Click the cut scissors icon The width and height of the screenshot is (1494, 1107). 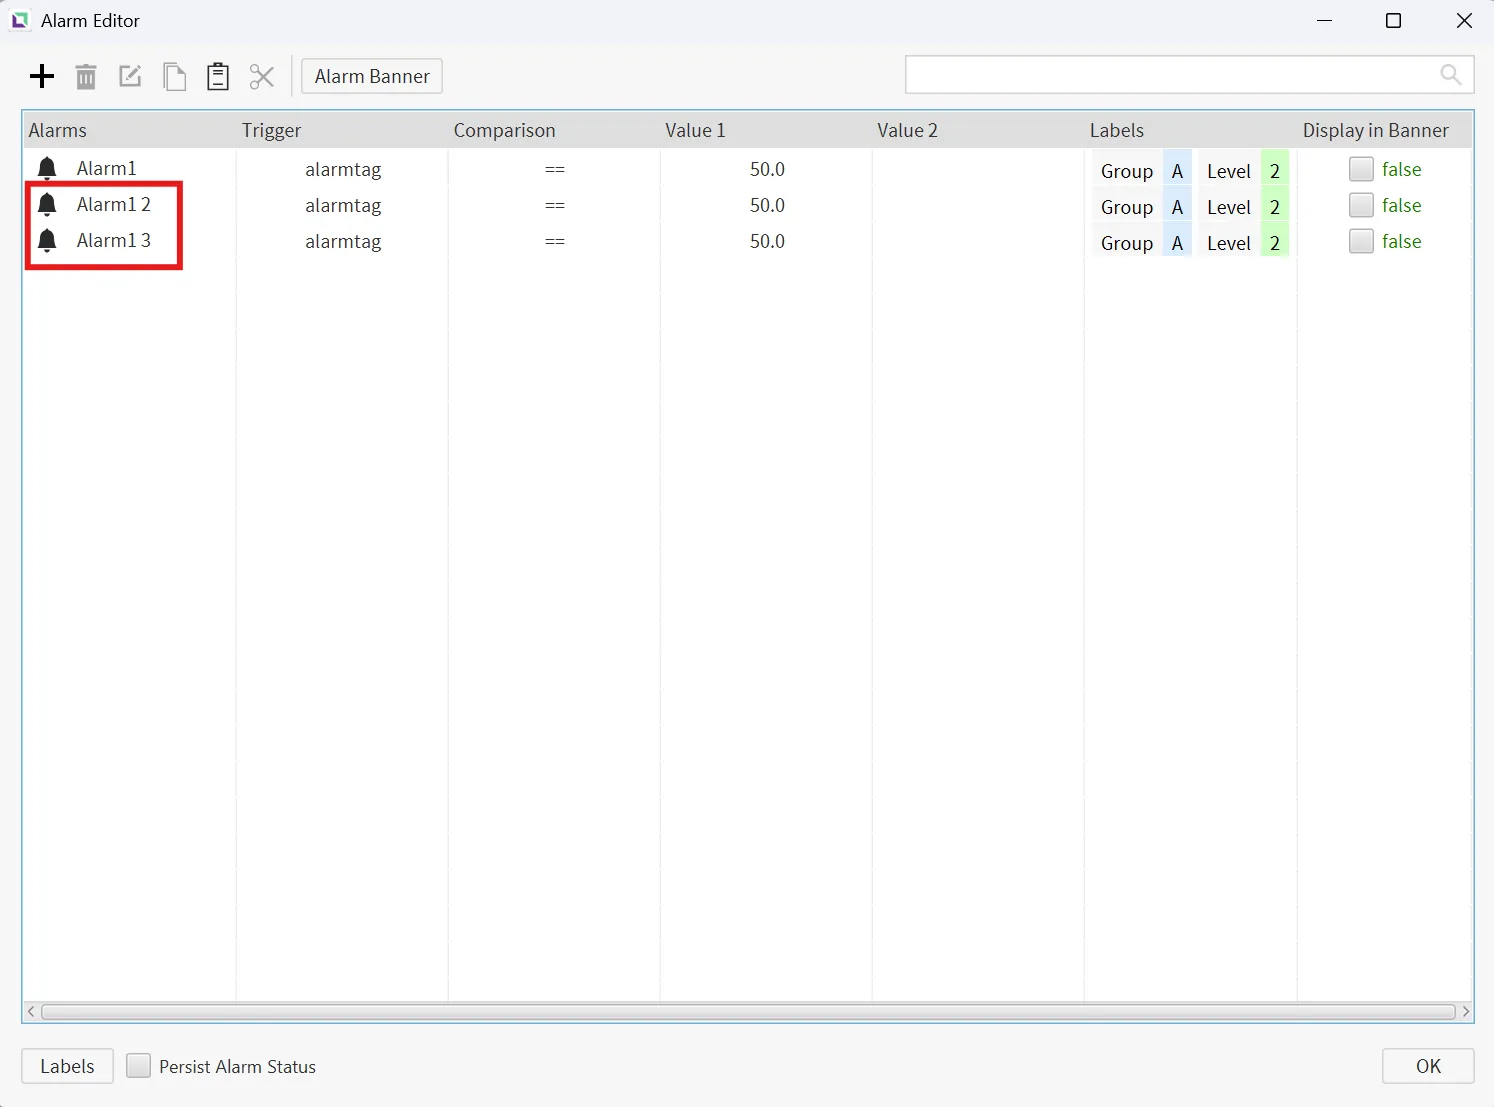262,77
